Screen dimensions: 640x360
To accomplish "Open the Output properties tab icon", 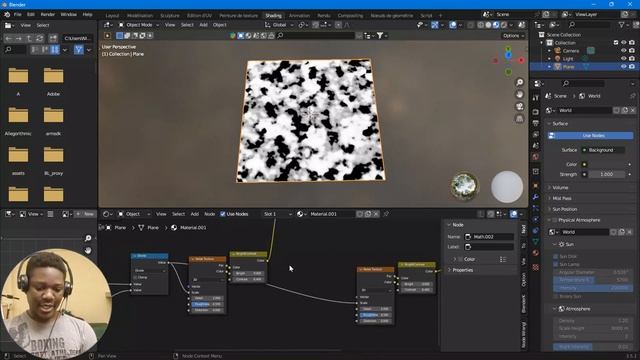I will [536, 123].
